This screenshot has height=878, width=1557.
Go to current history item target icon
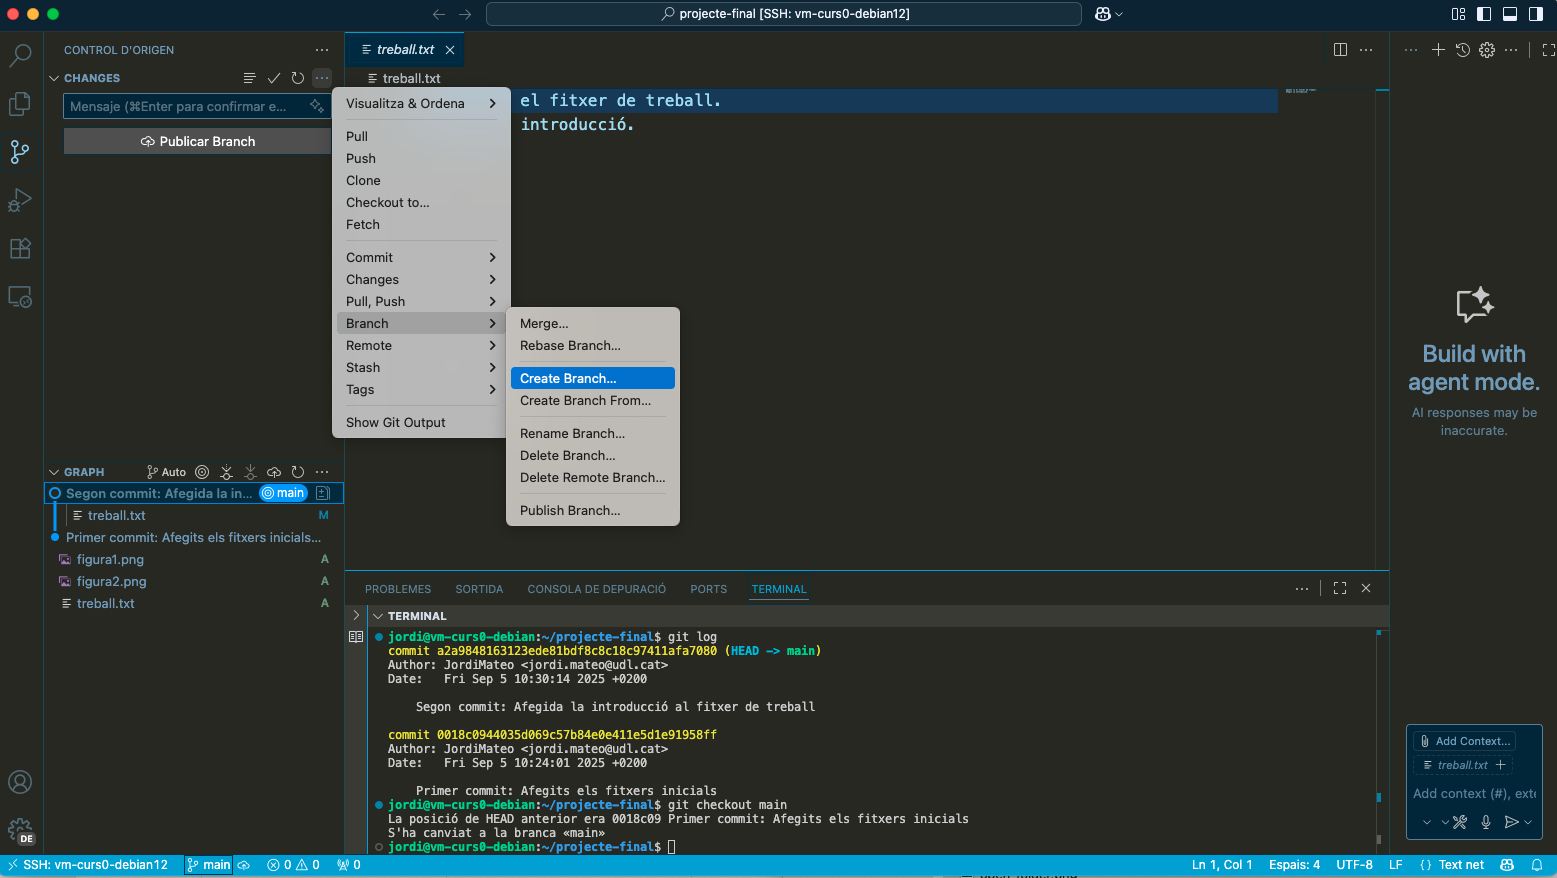click(202, 472)
